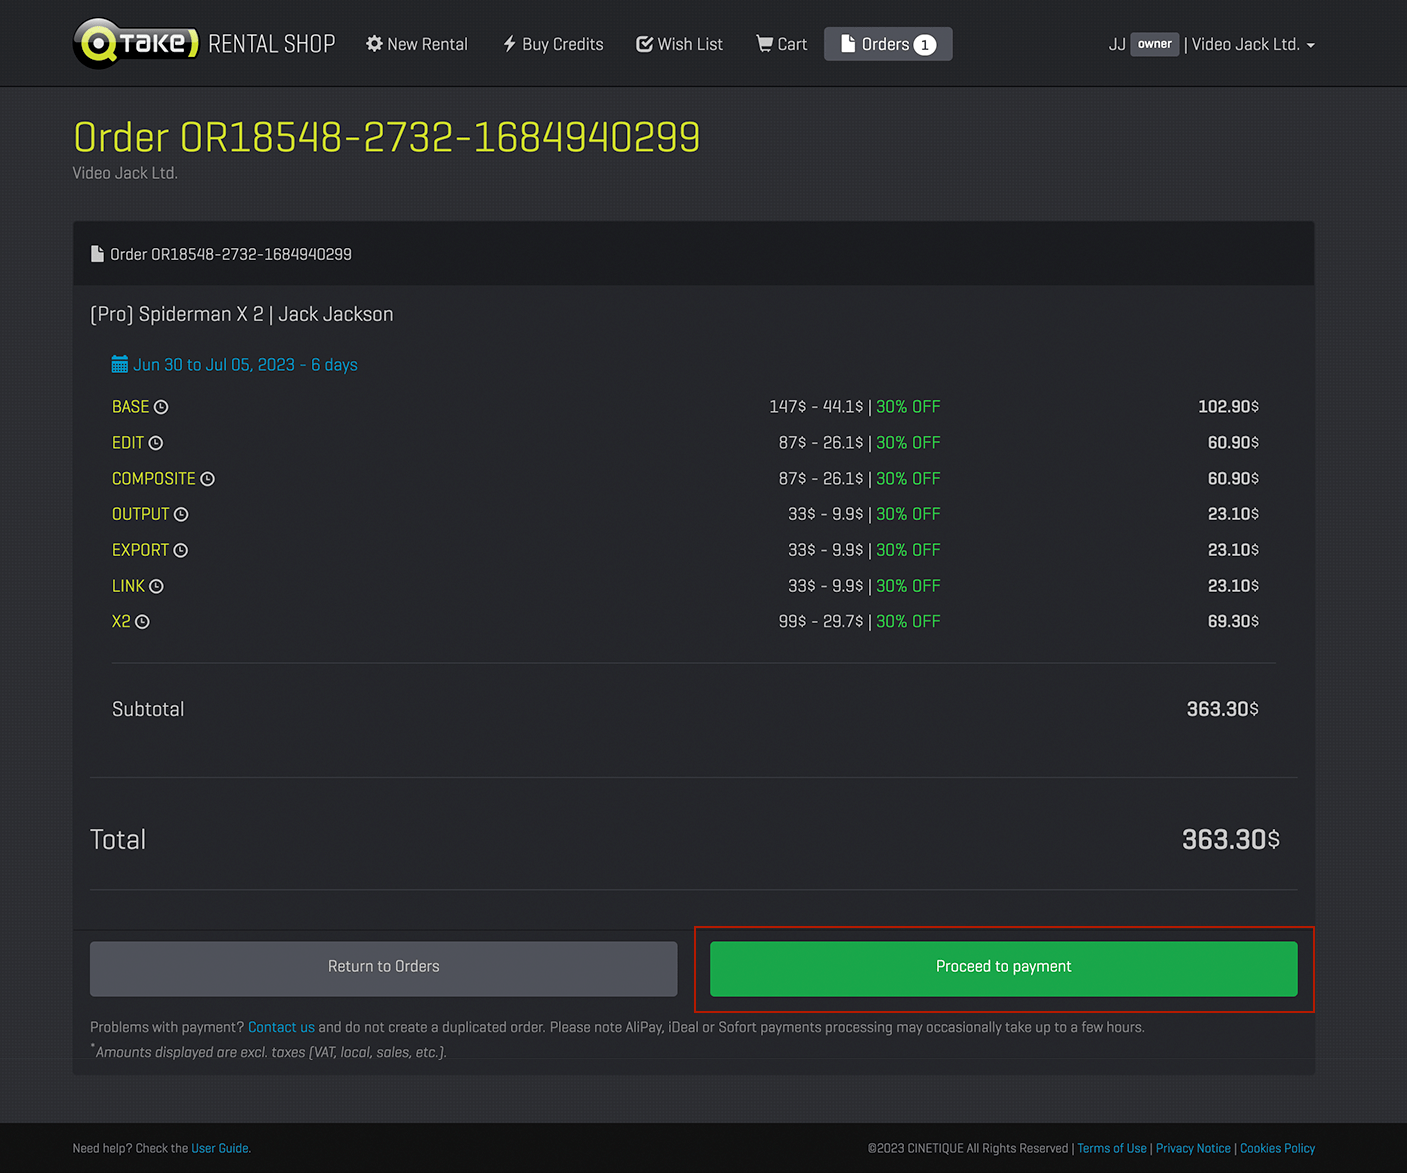Click the X2 module label
Viewport: 1407px width, 1173px height.
pos(121,622)
